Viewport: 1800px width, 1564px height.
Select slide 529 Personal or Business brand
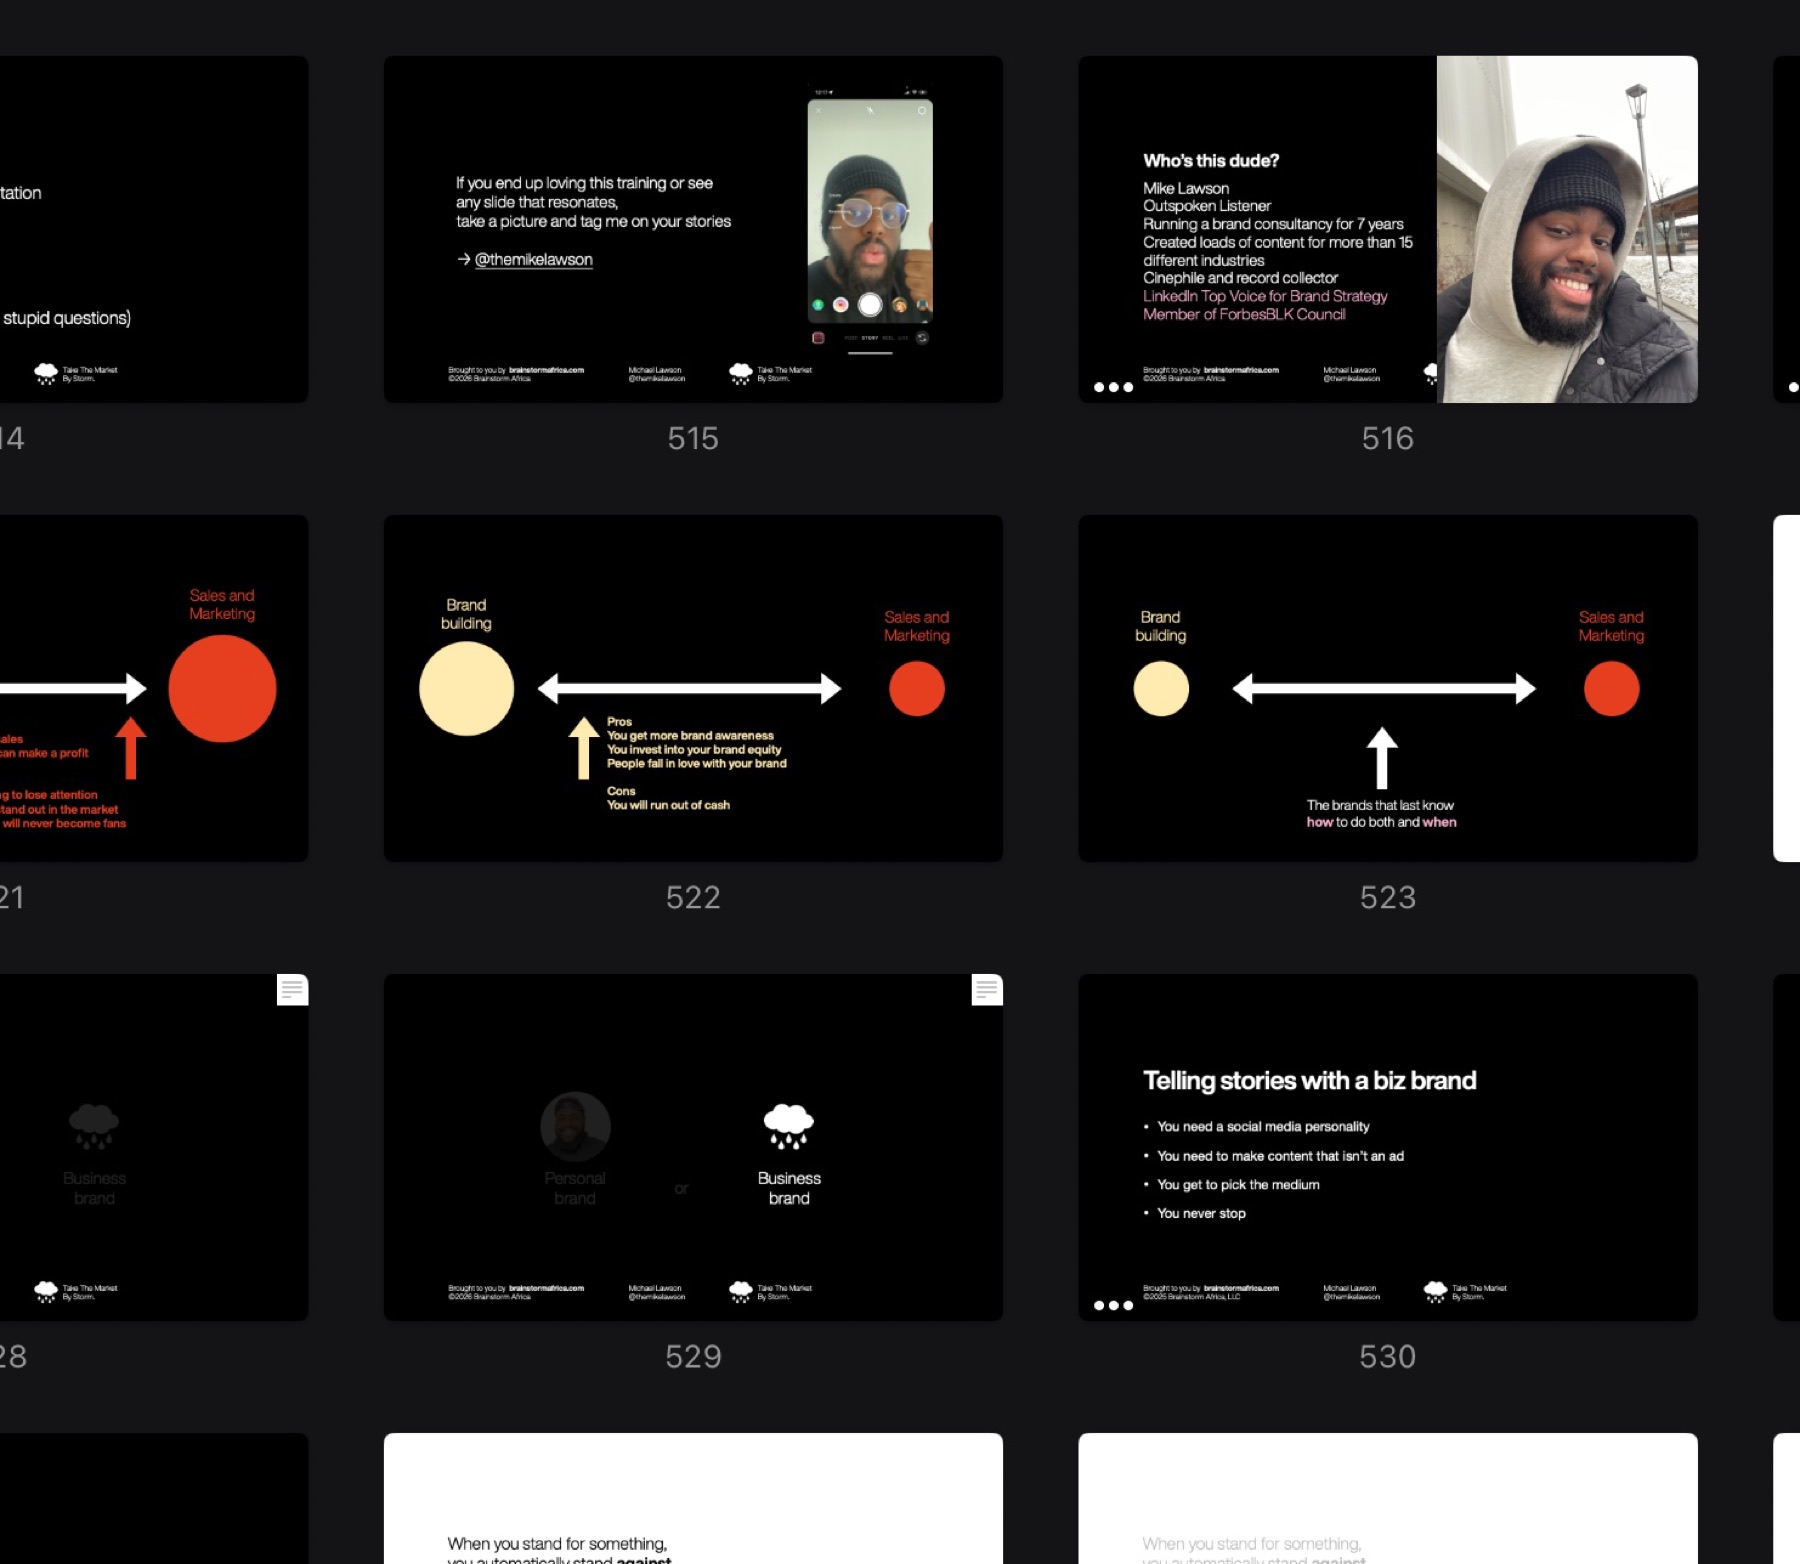(693, 1147)
